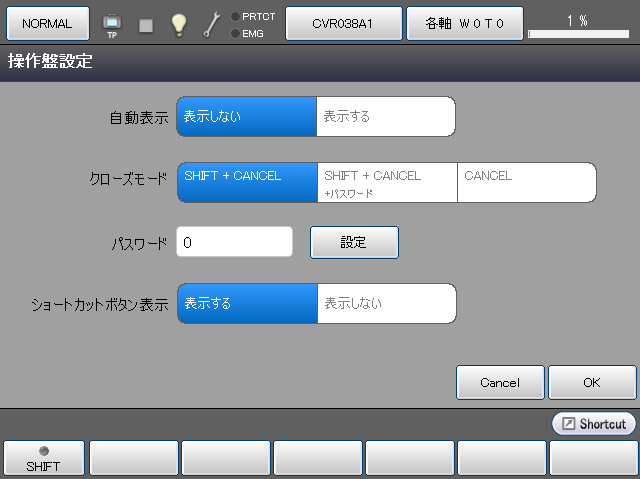Click the パスワード input field
This screenshot has height=479, width=640.
[234, 242]
